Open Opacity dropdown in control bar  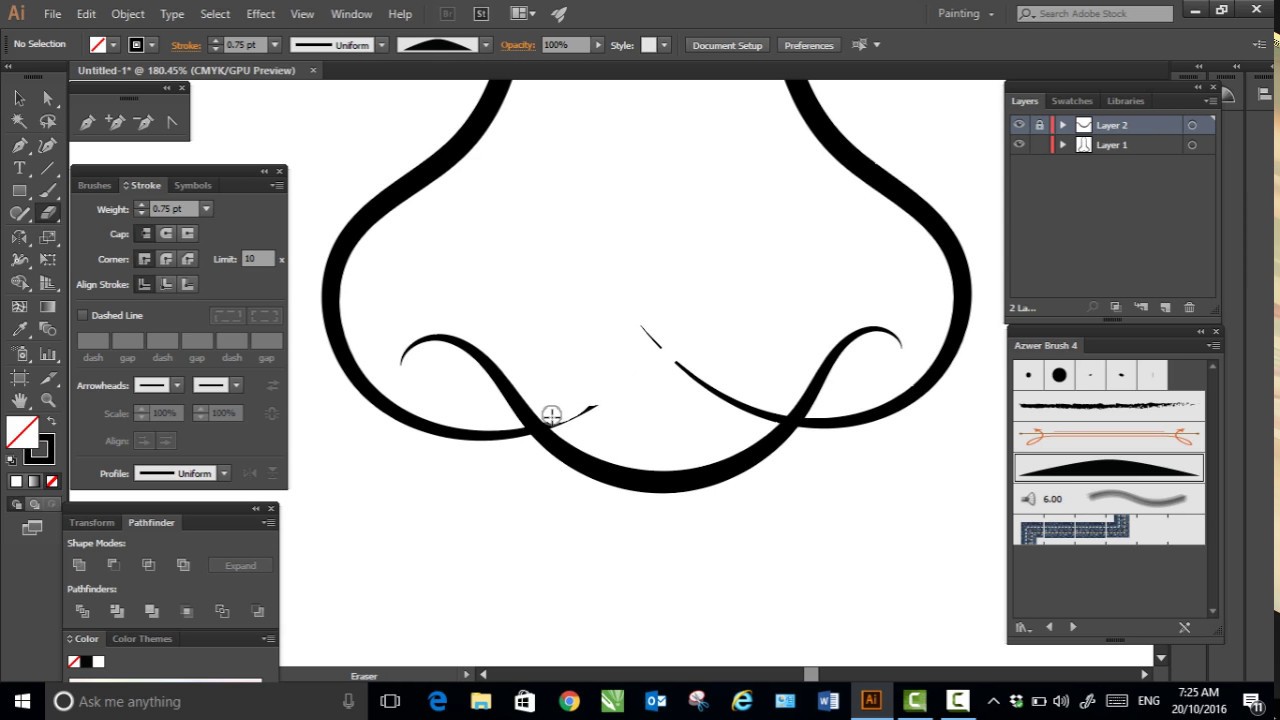click(x=598, y=45)
